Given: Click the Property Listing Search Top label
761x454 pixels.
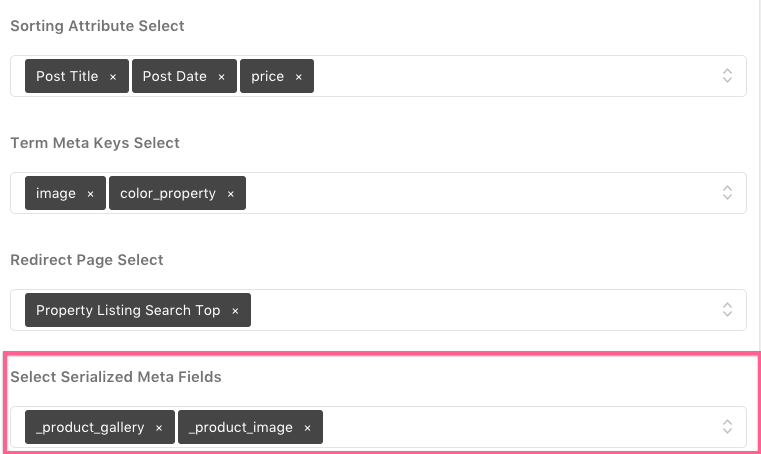Looking at the screenshot, I should click(128, 311).
